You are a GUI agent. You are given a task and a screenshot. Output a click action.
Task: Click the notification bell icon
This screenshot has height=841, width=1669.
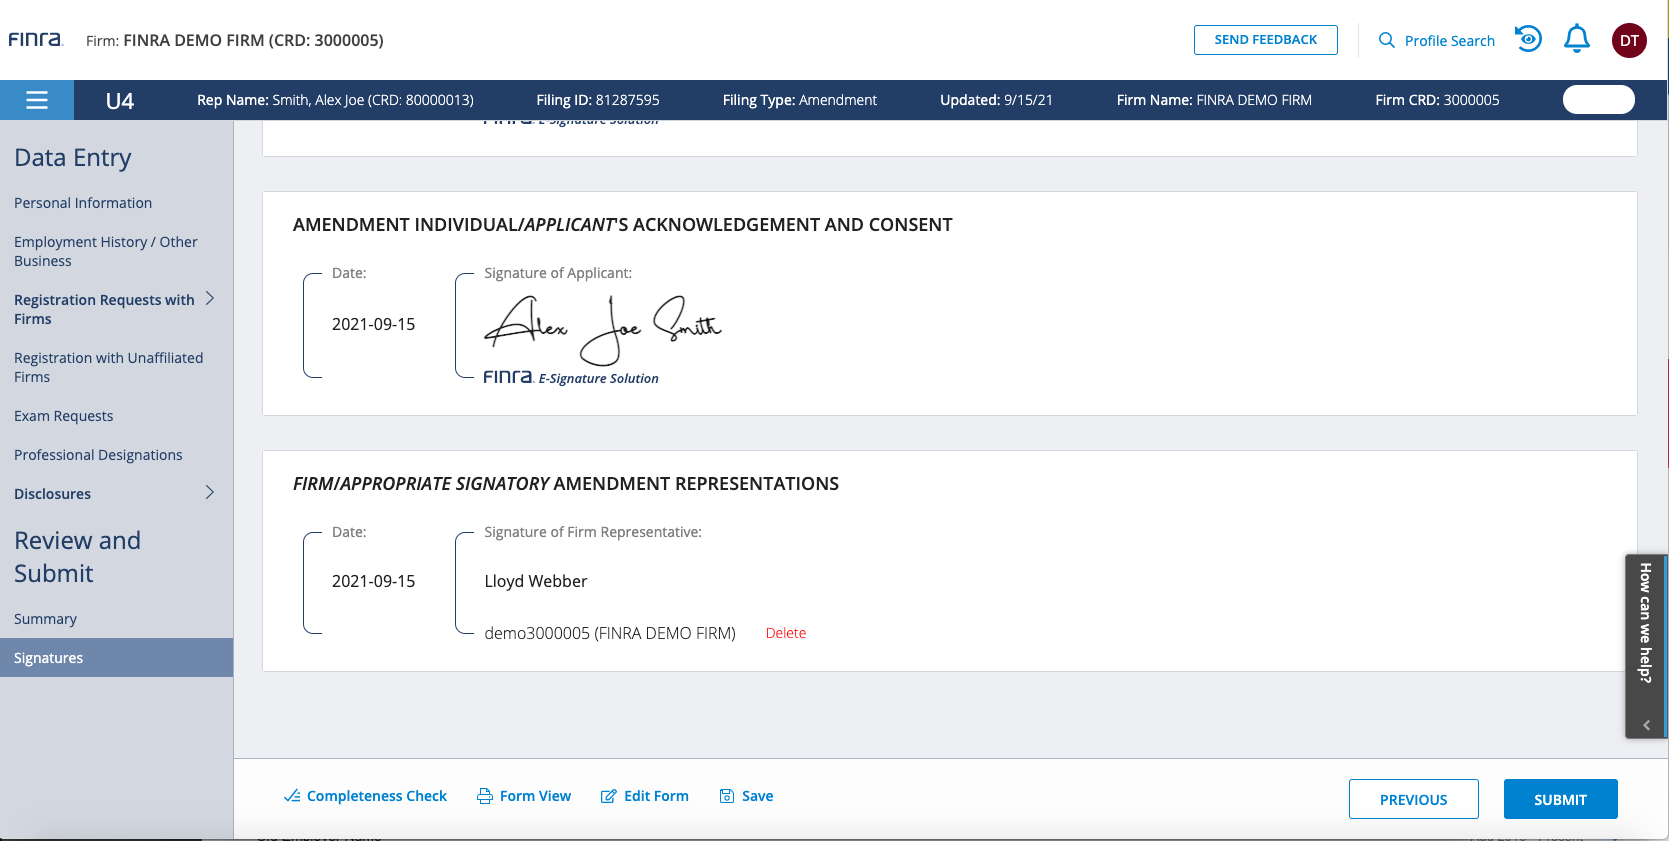1577,39
